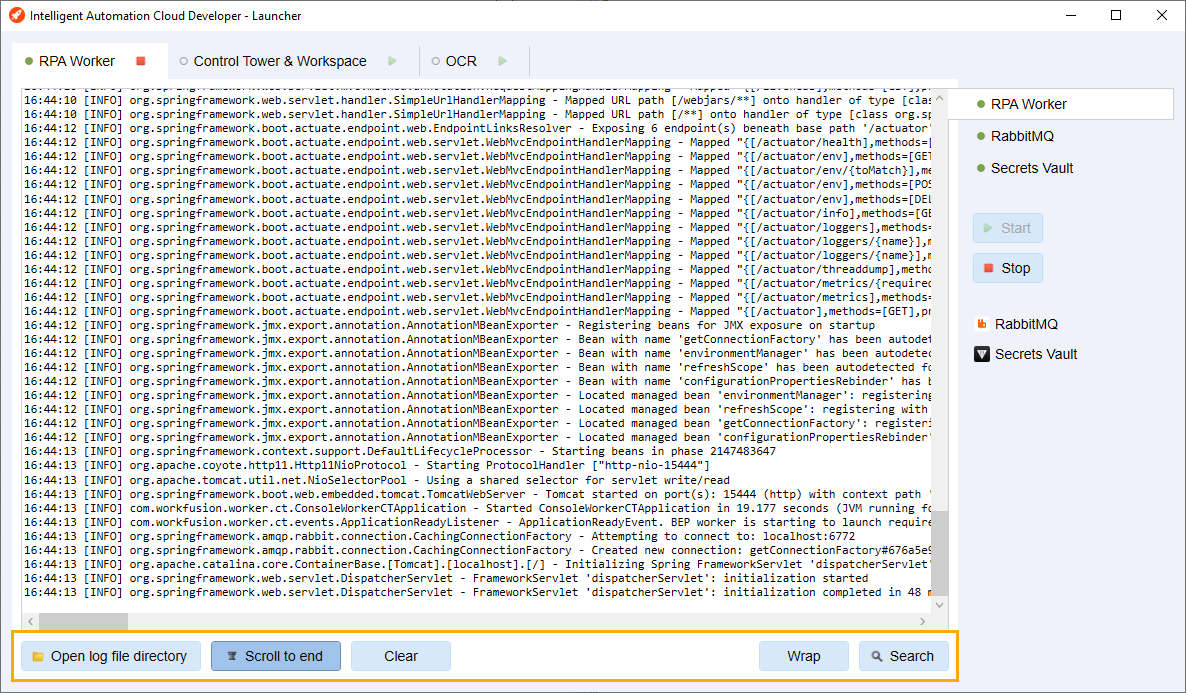
Task: Select RabbitMQ in the component status list
Action: [x=1022, y=136]
